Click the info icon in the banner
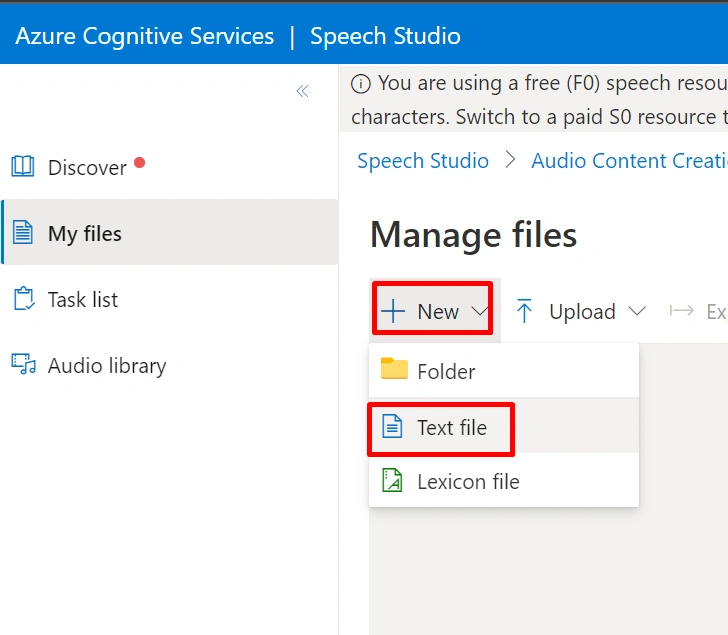This screenshot has width=728, height=635. pos(361,84)
